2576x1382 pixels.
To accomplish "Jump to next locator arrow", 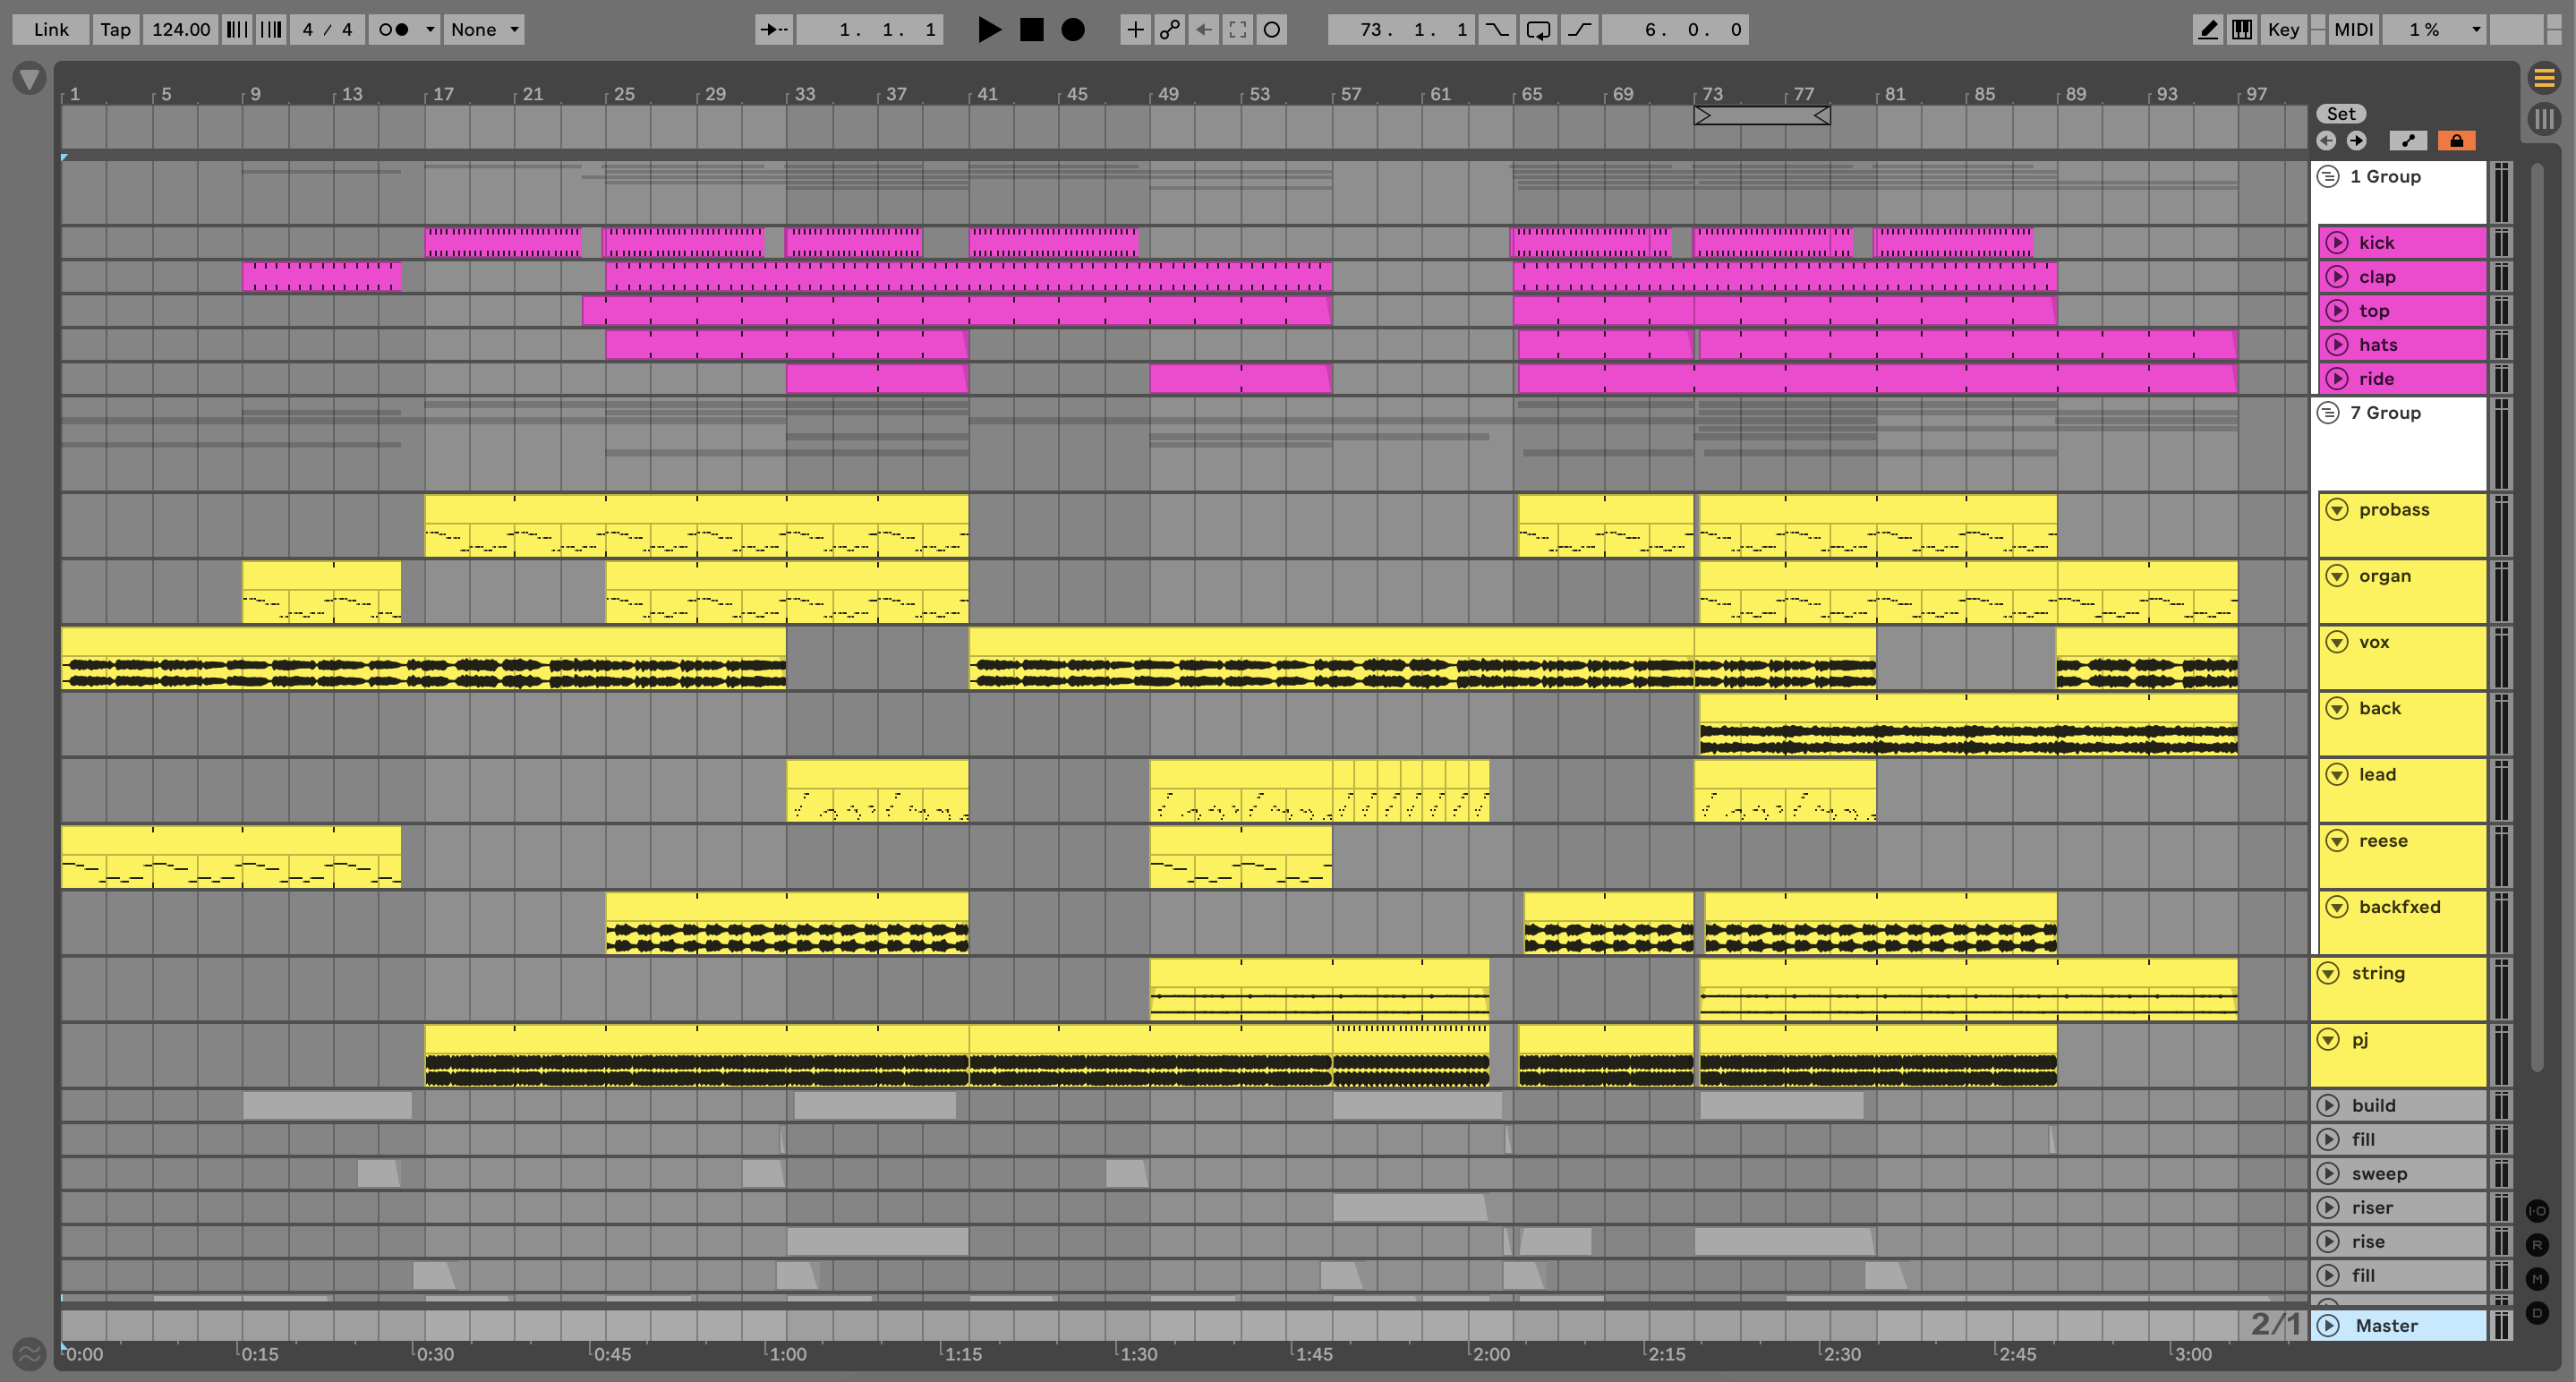I will pyautogui.click(x=2357, y=141).
